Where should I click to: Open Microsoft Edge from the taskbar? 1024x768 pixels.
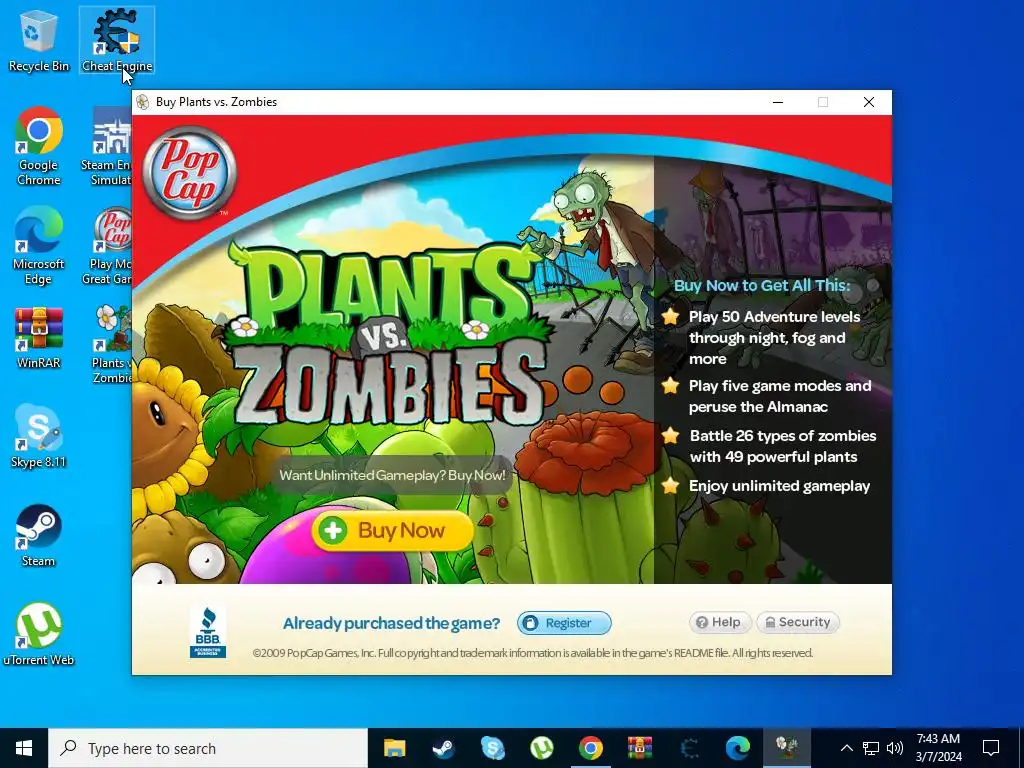point(737,748)
